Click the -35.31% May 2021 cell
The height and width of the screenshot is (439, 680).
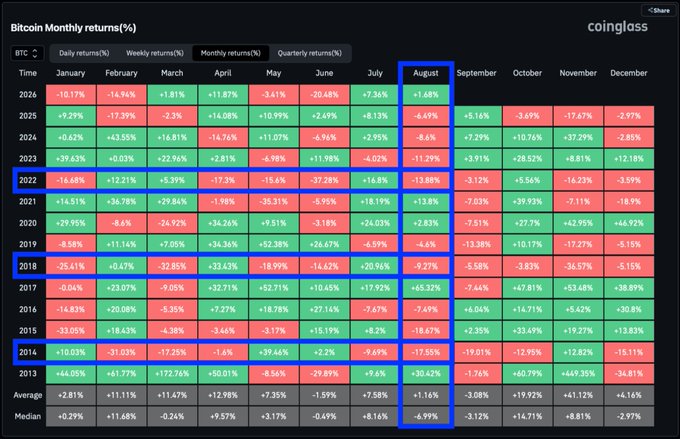coord(274,202)
